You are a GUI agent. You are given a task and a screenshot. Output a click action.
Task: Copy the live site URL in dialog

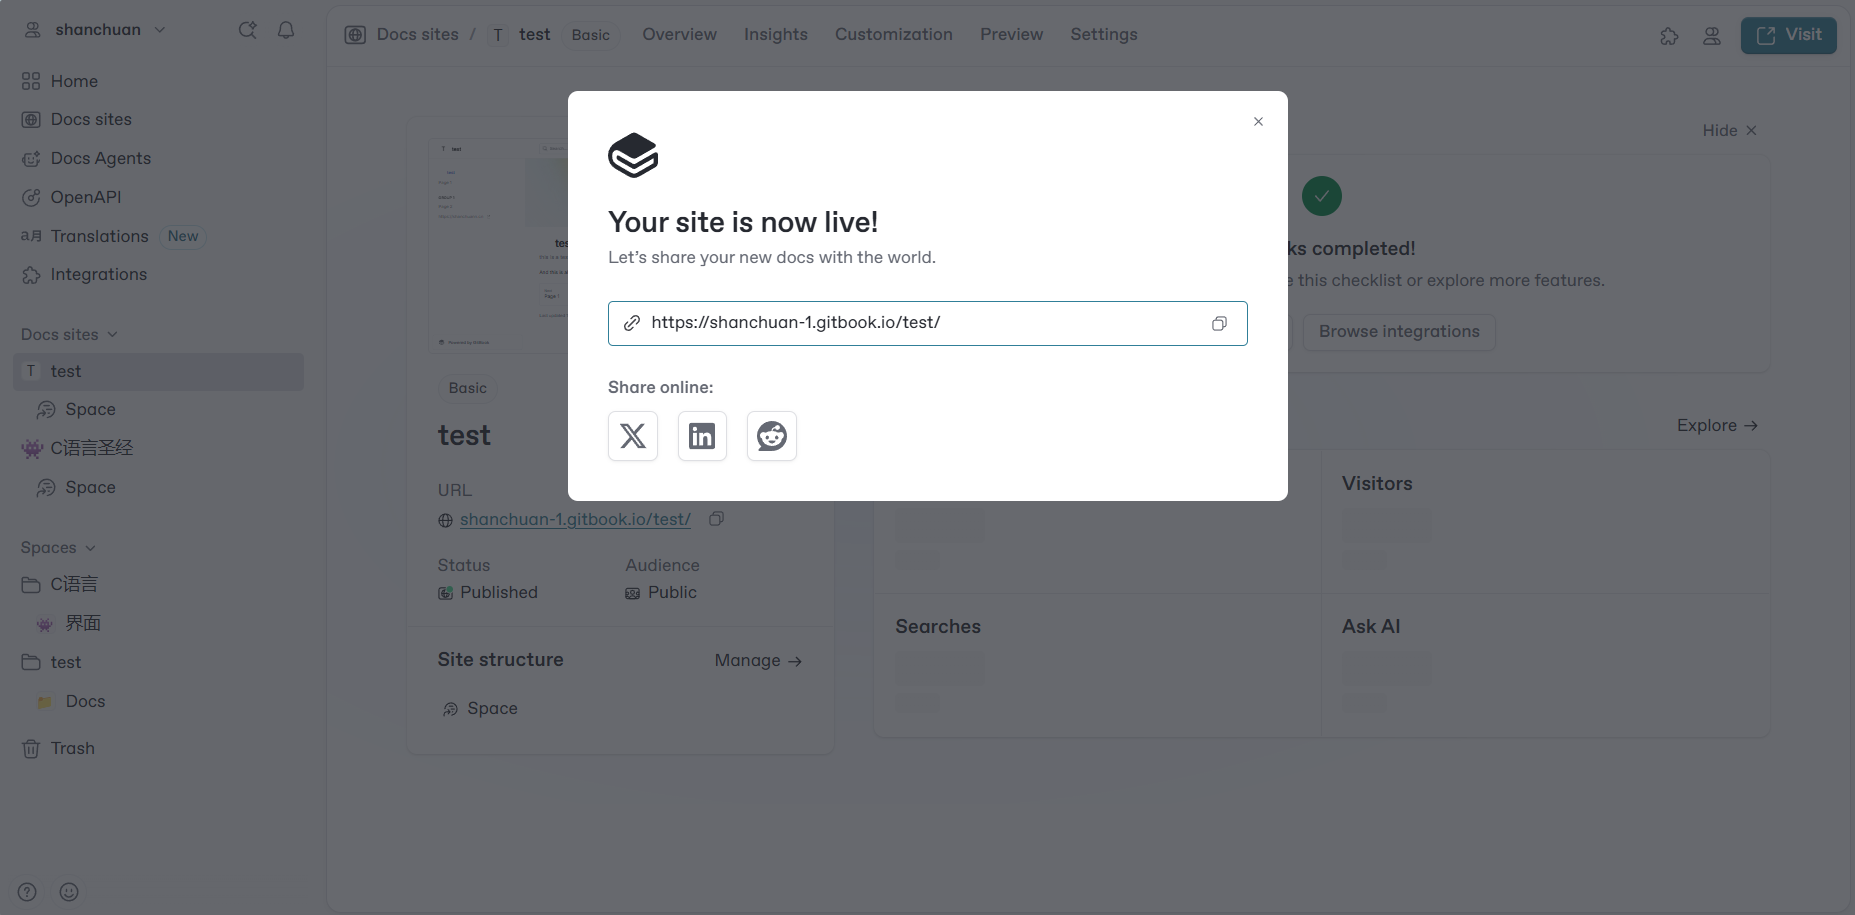[x=1219, y=324]
